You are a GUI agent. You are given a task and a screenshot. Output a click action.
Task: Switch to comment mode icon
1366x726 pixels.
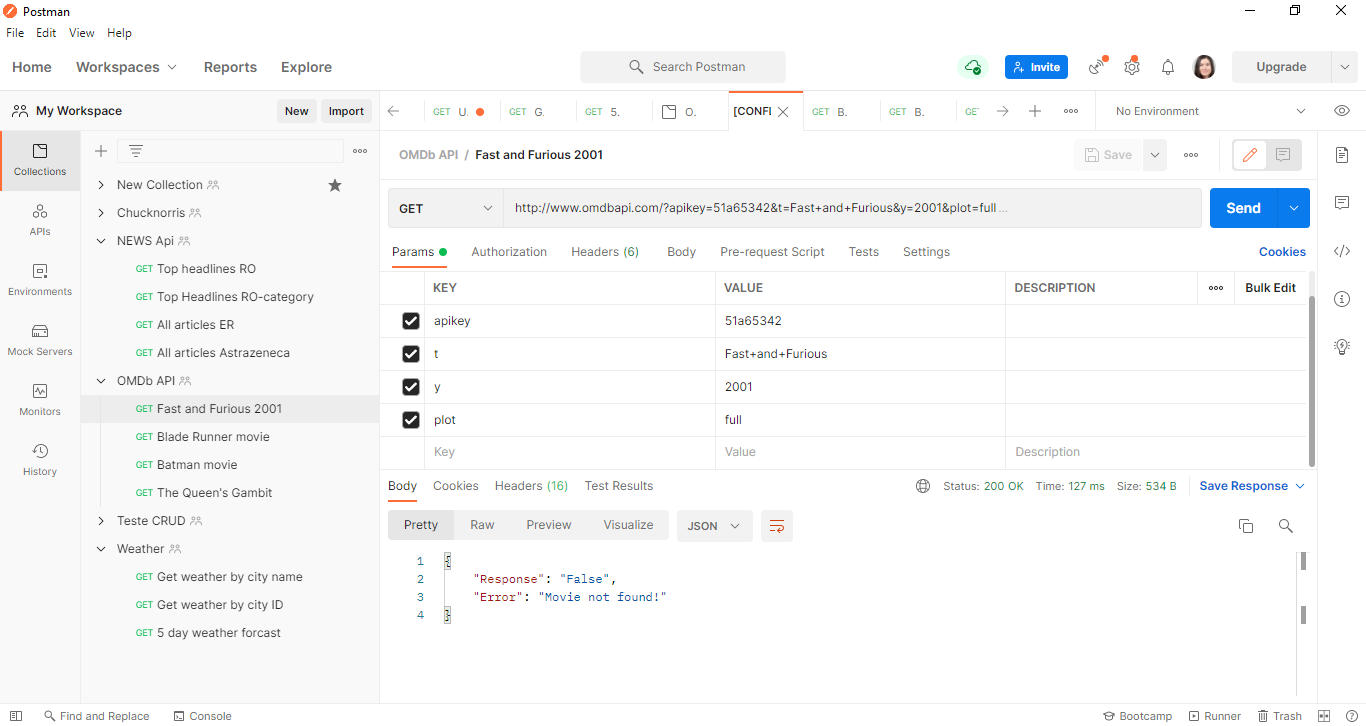click(x=1283, y=155)
